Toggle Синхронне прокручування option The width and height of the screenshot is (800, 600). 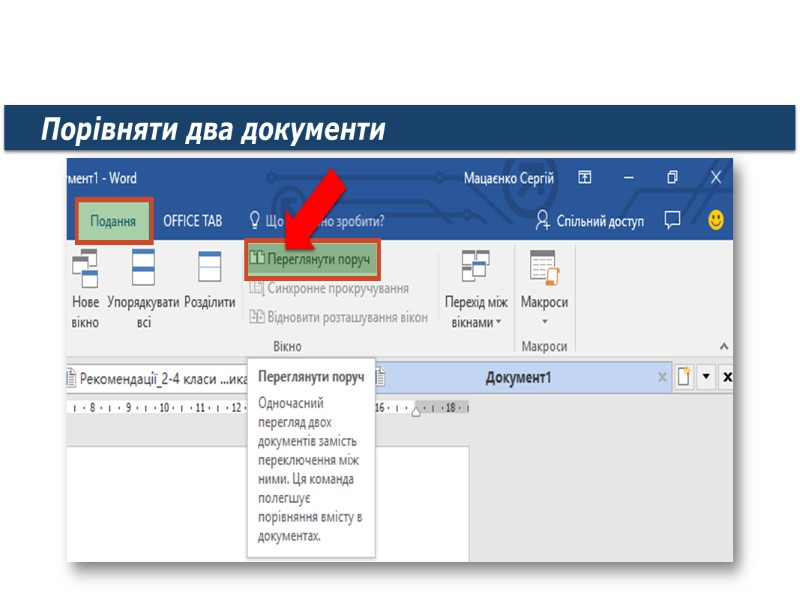pyautogui.click(x=330, y=289)
